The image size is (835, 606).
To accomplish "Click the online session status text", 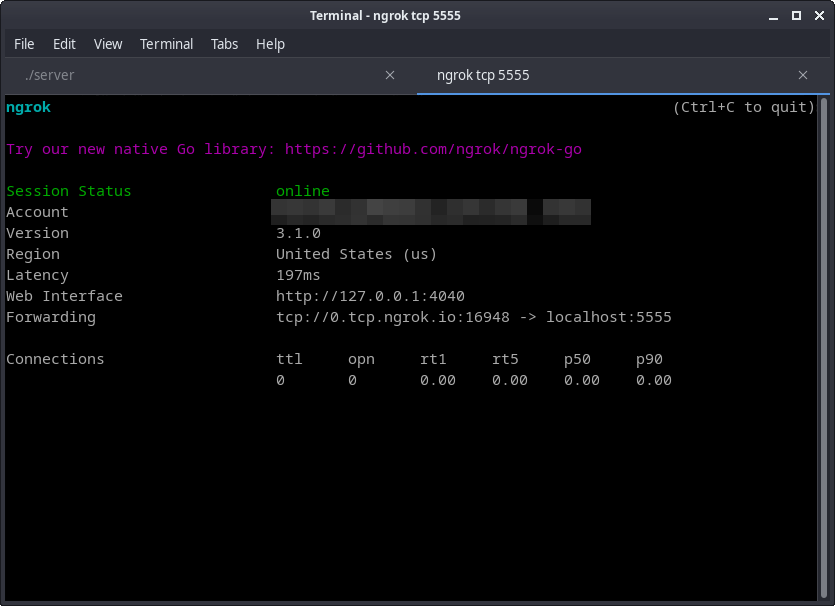I will click(x=302, y=190).
